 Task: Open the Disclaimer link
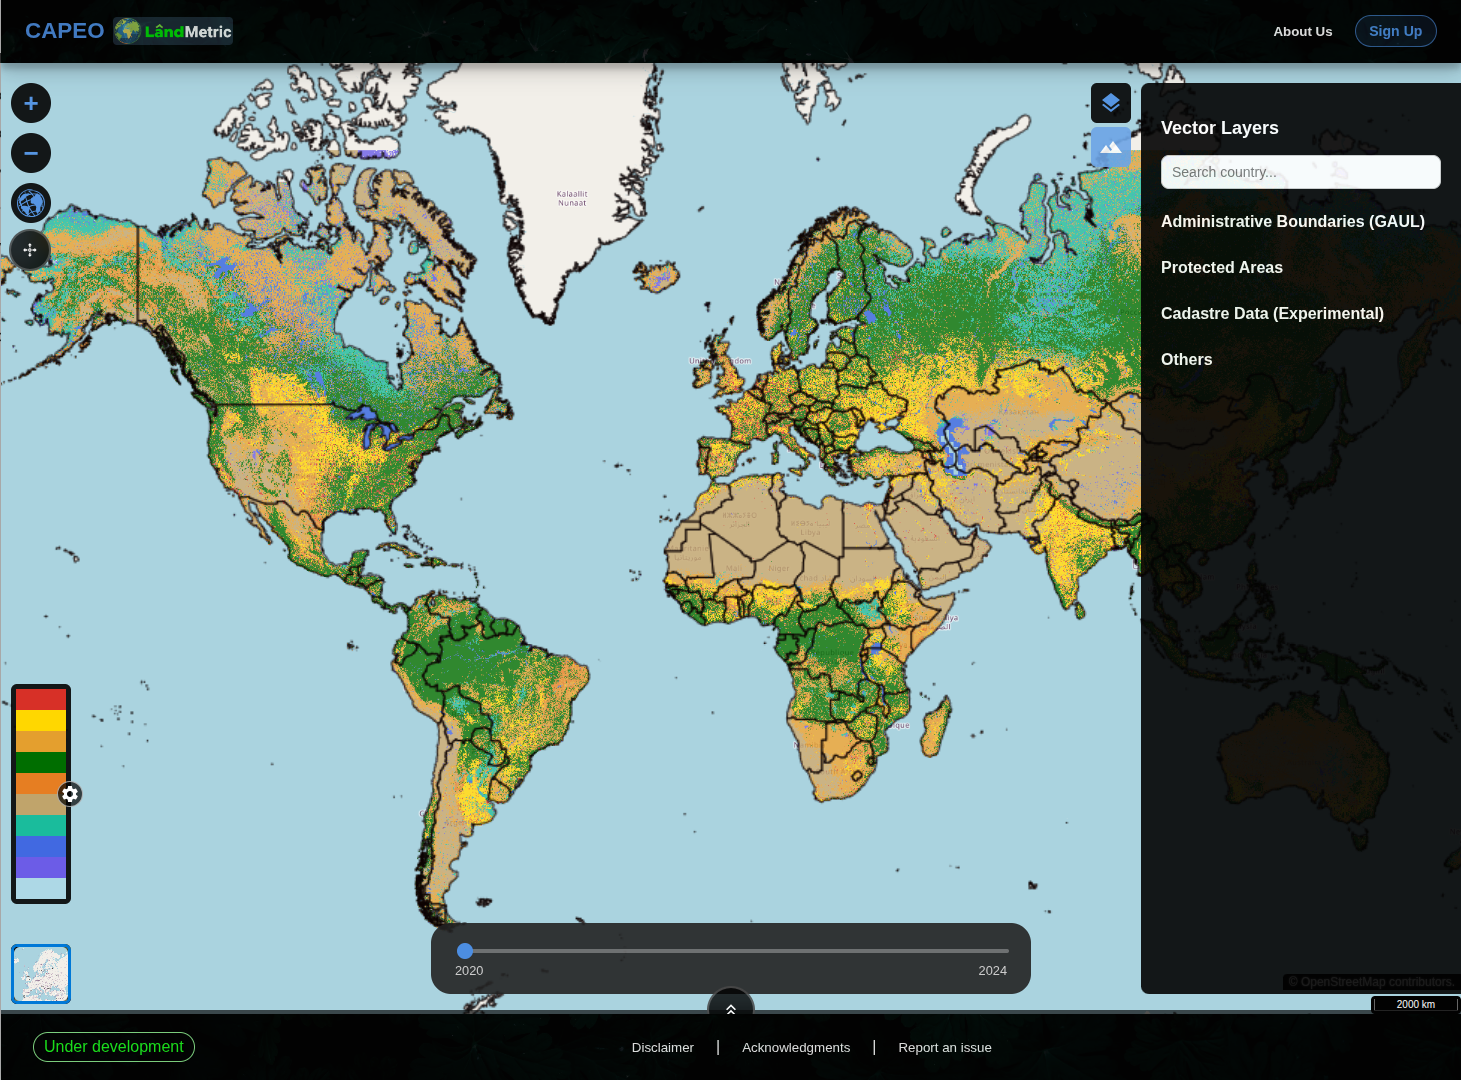point(662,1047)
